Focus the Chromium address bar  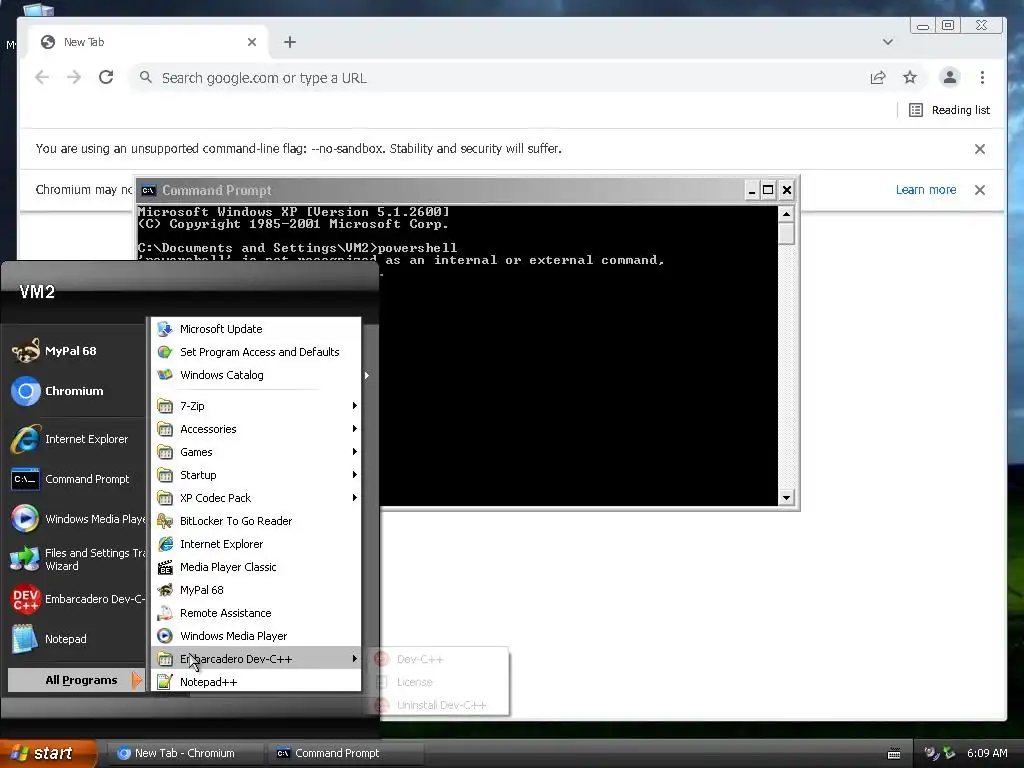[496, 78]
